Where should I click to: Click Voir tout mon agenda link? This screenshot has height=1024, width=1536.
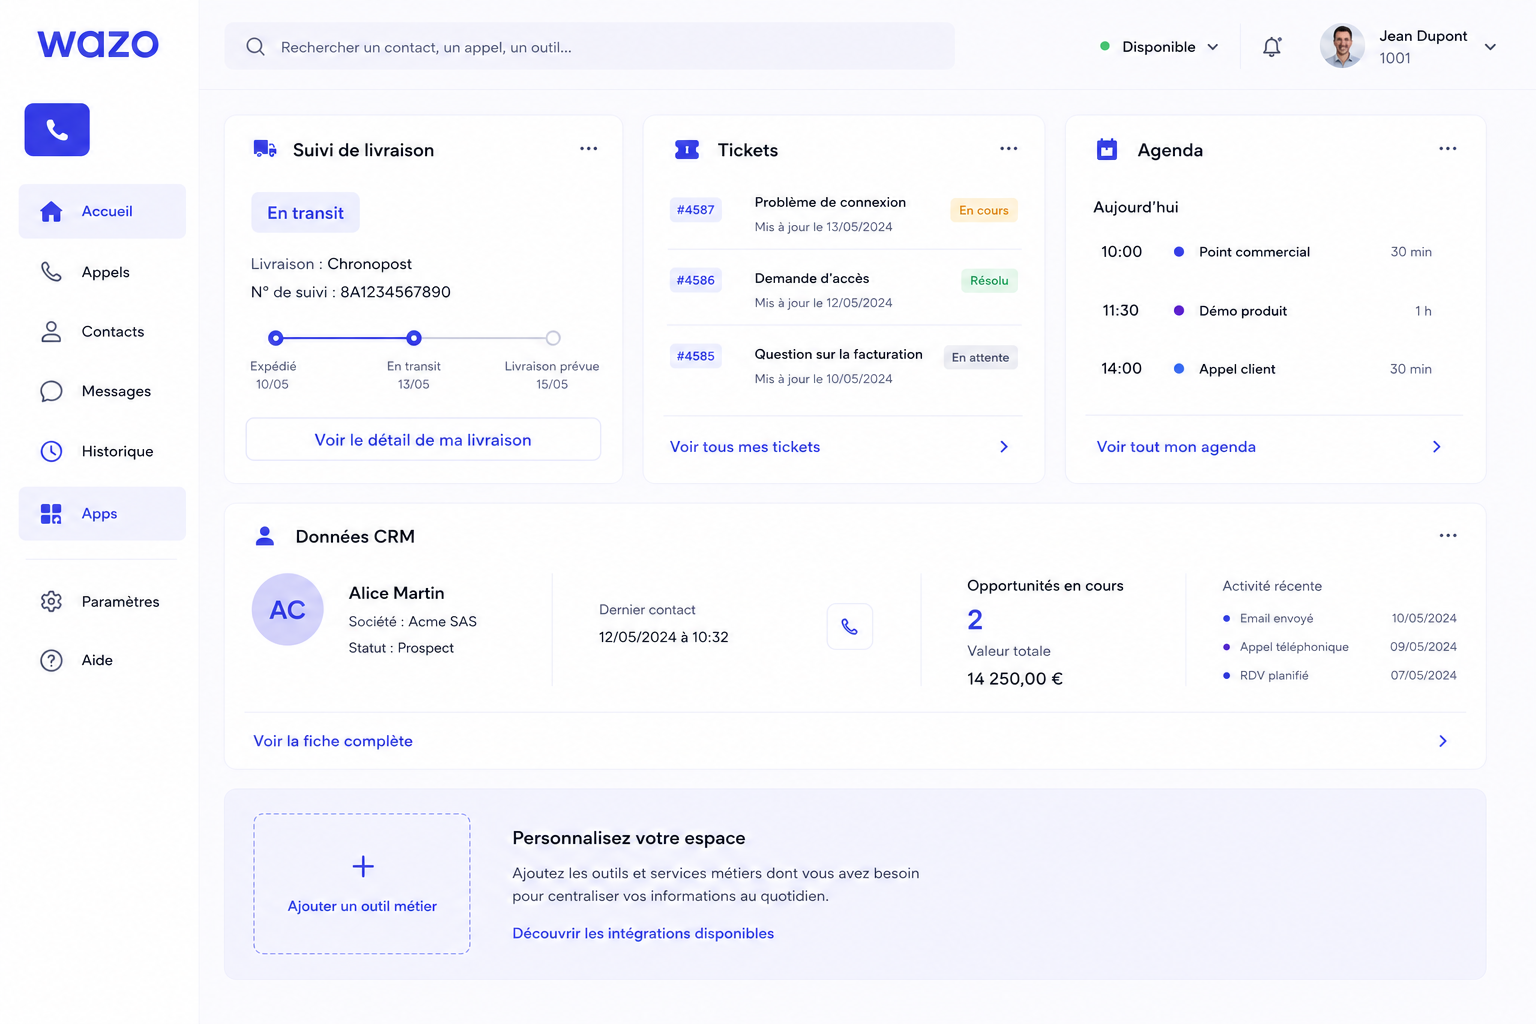1176,447
